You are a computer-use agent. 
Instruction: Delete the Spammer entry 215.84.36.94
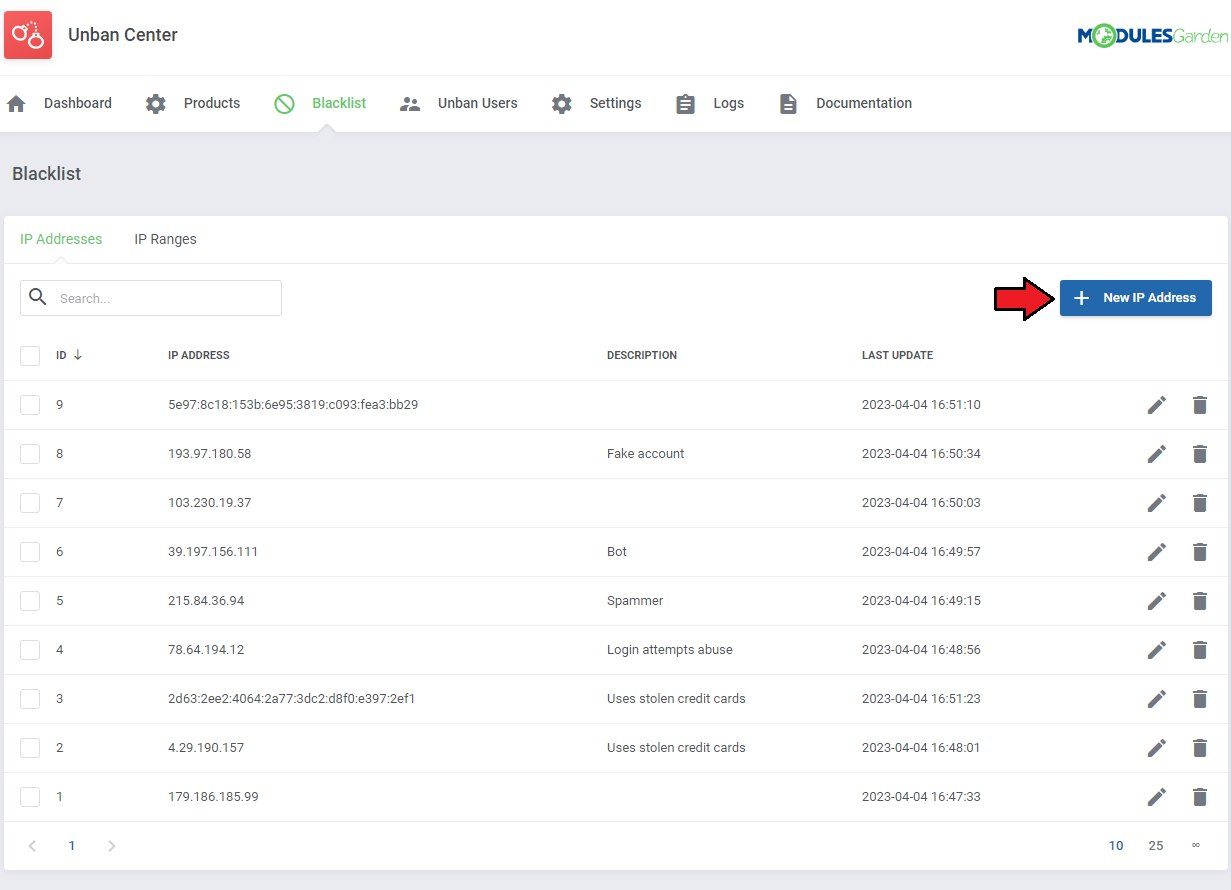click(1200, 601)
